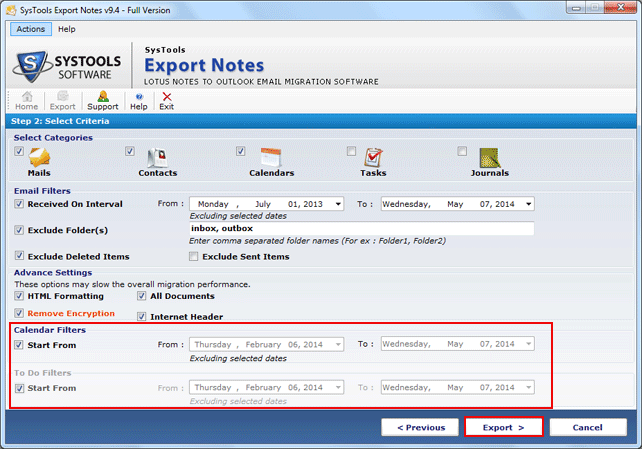This screenshot has width=642, height=449.
Task: Toggle Calendar Filters Start From checkbox
Action: coord(19,345)
